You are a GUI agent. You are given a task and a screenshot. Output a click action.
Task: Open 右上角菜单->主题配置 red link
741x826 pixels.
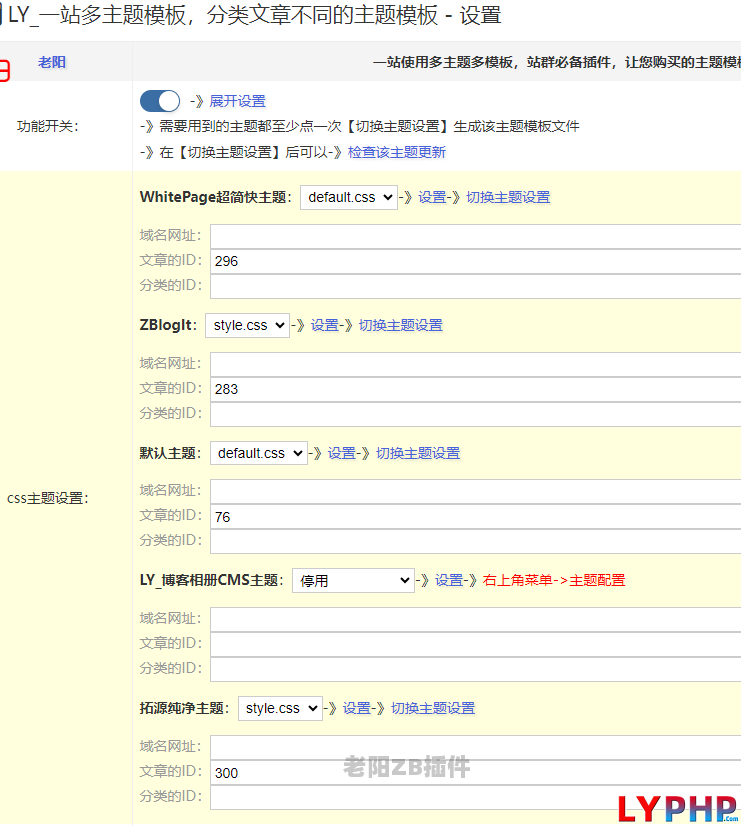click(x=554, y=580)
